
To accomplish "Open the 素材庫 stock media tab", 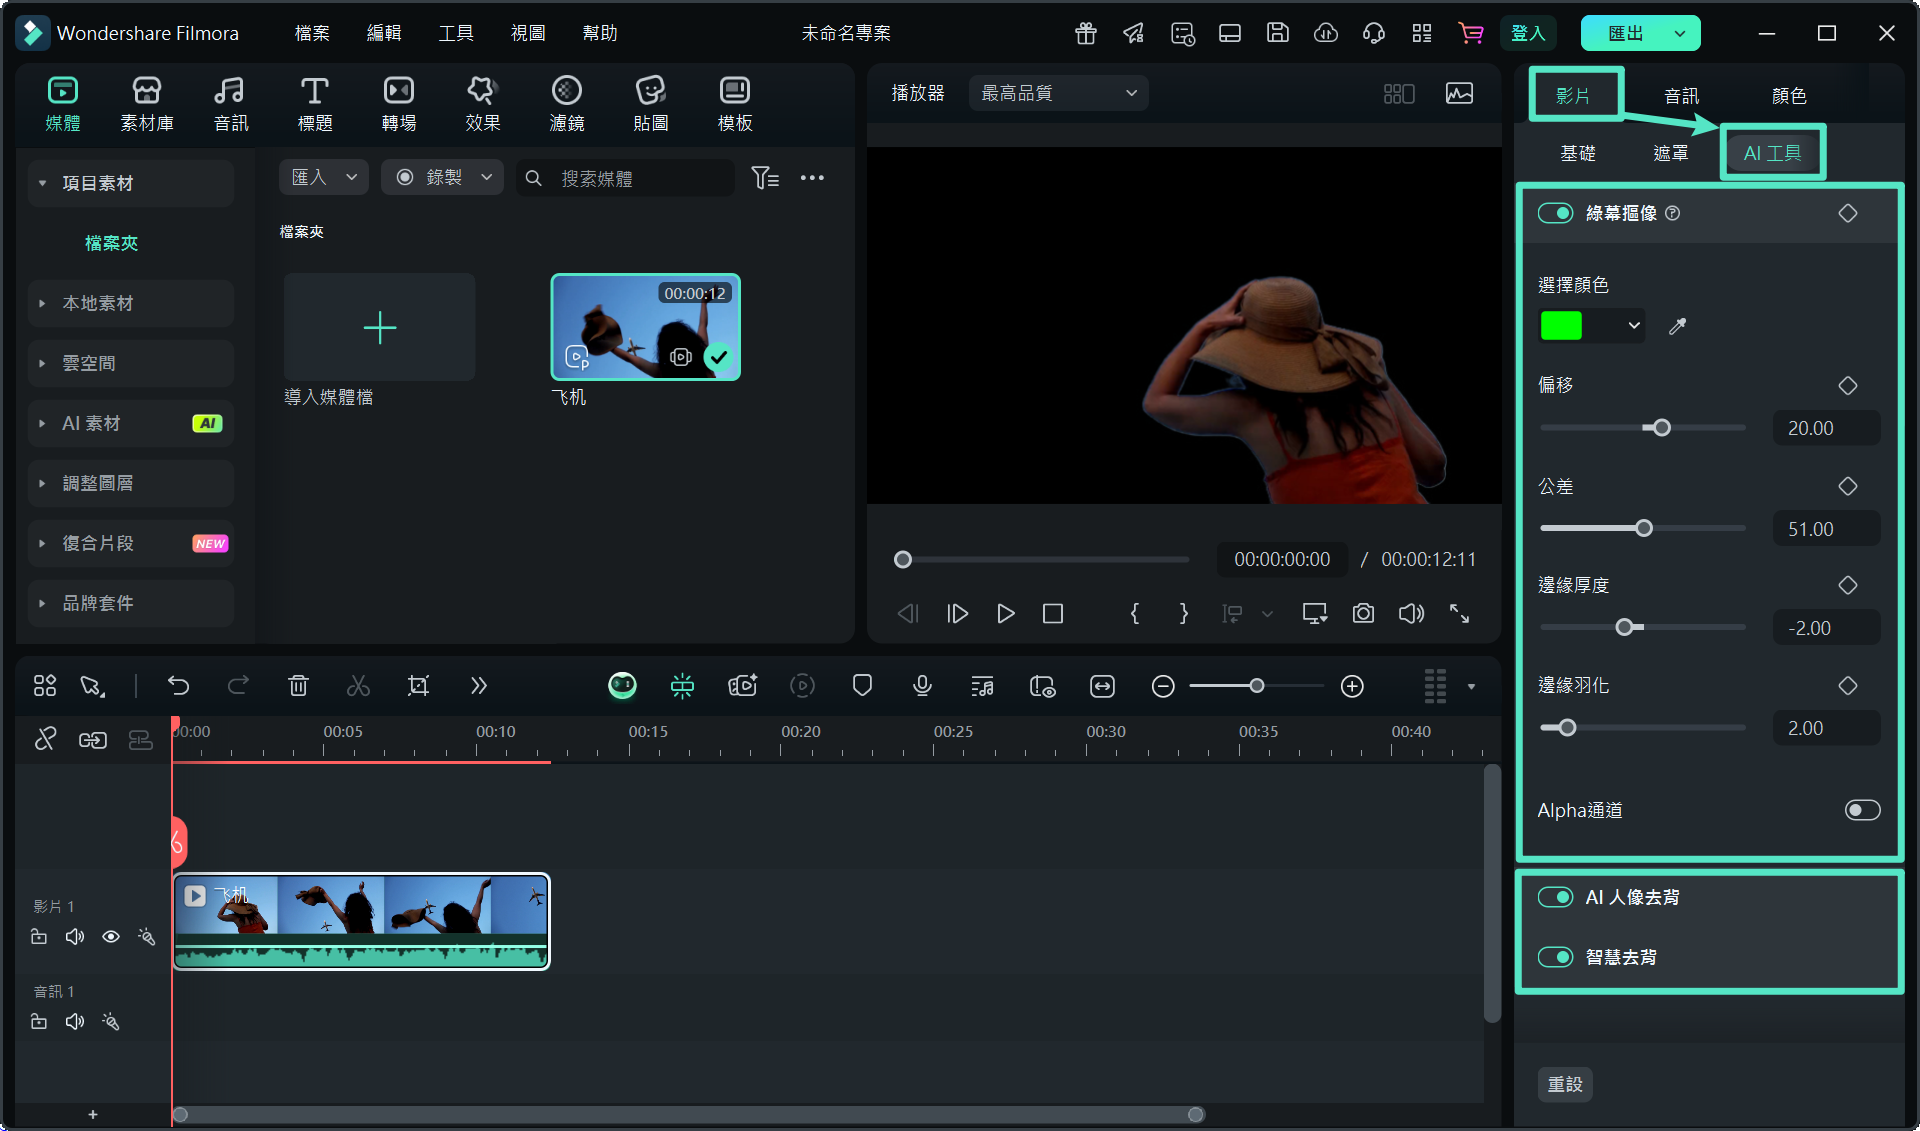I will tap(147, 105).
